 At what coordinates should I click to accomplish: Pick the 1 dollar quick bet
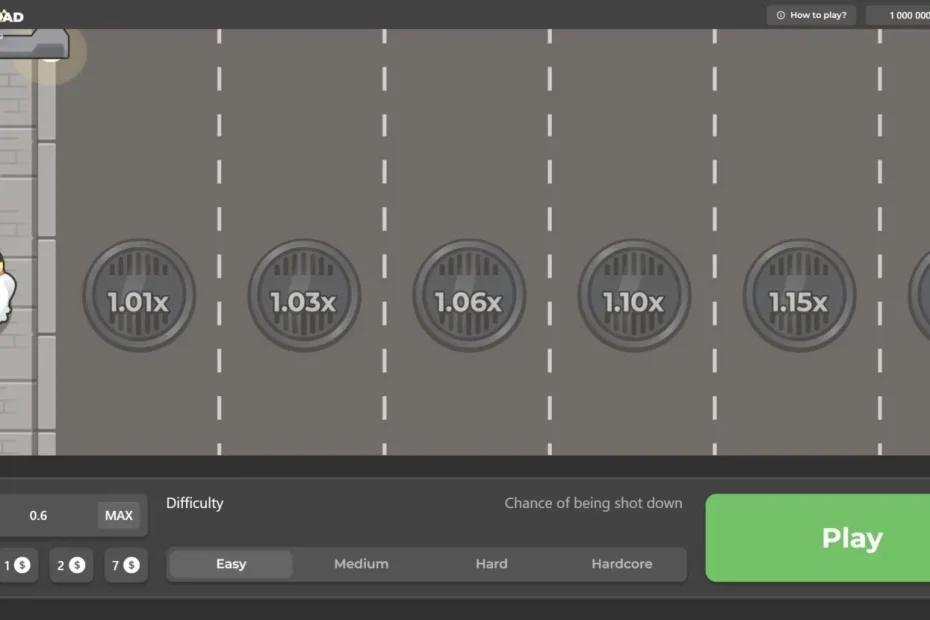click(17, 565)
